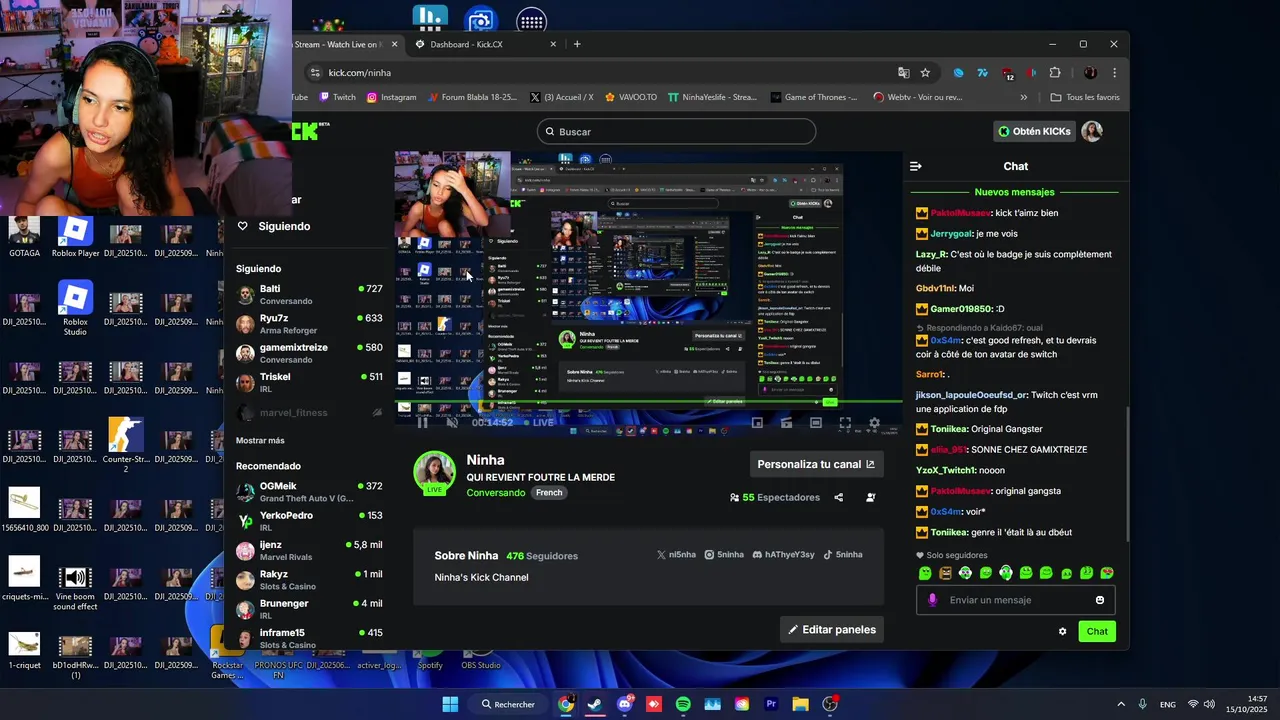The height and width of the screenshot is (720, 1280).
Task: Open Discord from the taskbar
Action: coord(625,704)
